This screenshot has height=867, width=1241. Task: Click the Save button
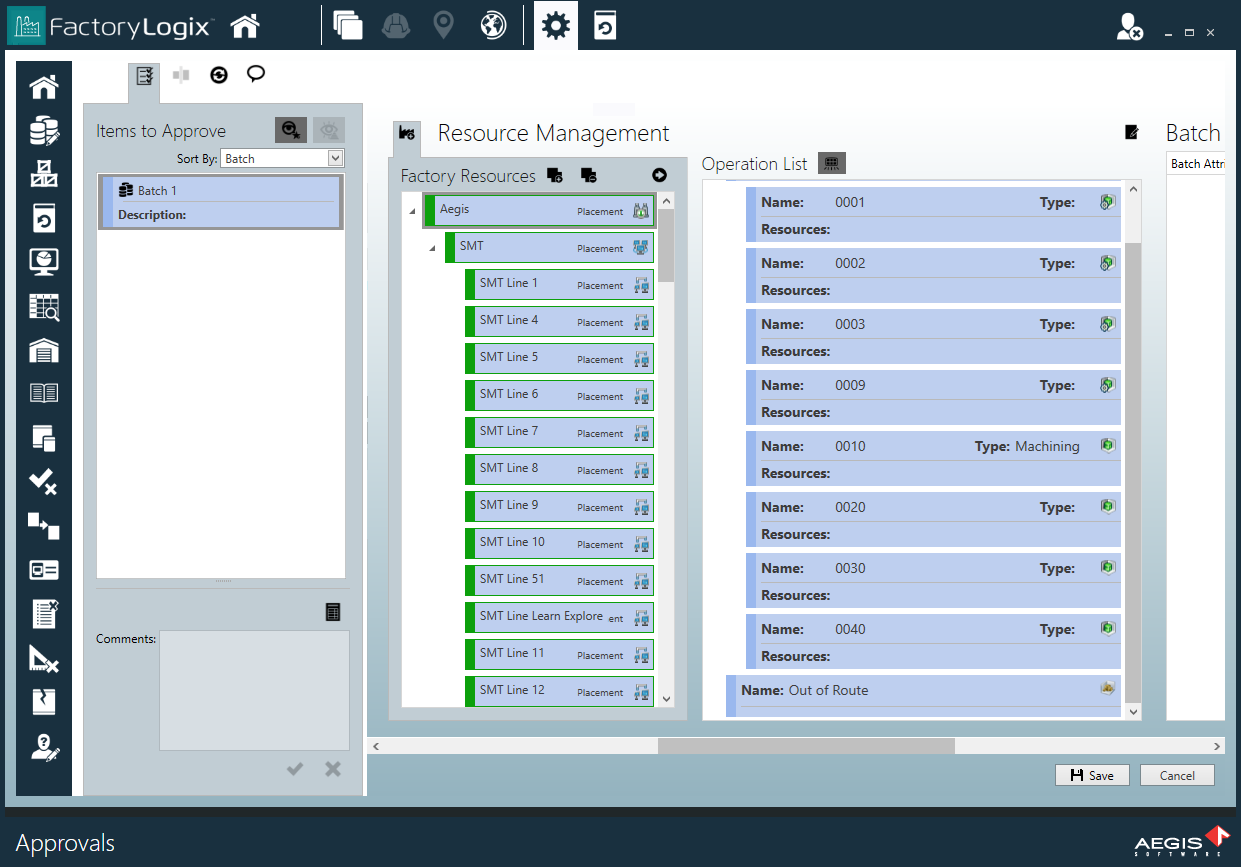point(1092,775)
